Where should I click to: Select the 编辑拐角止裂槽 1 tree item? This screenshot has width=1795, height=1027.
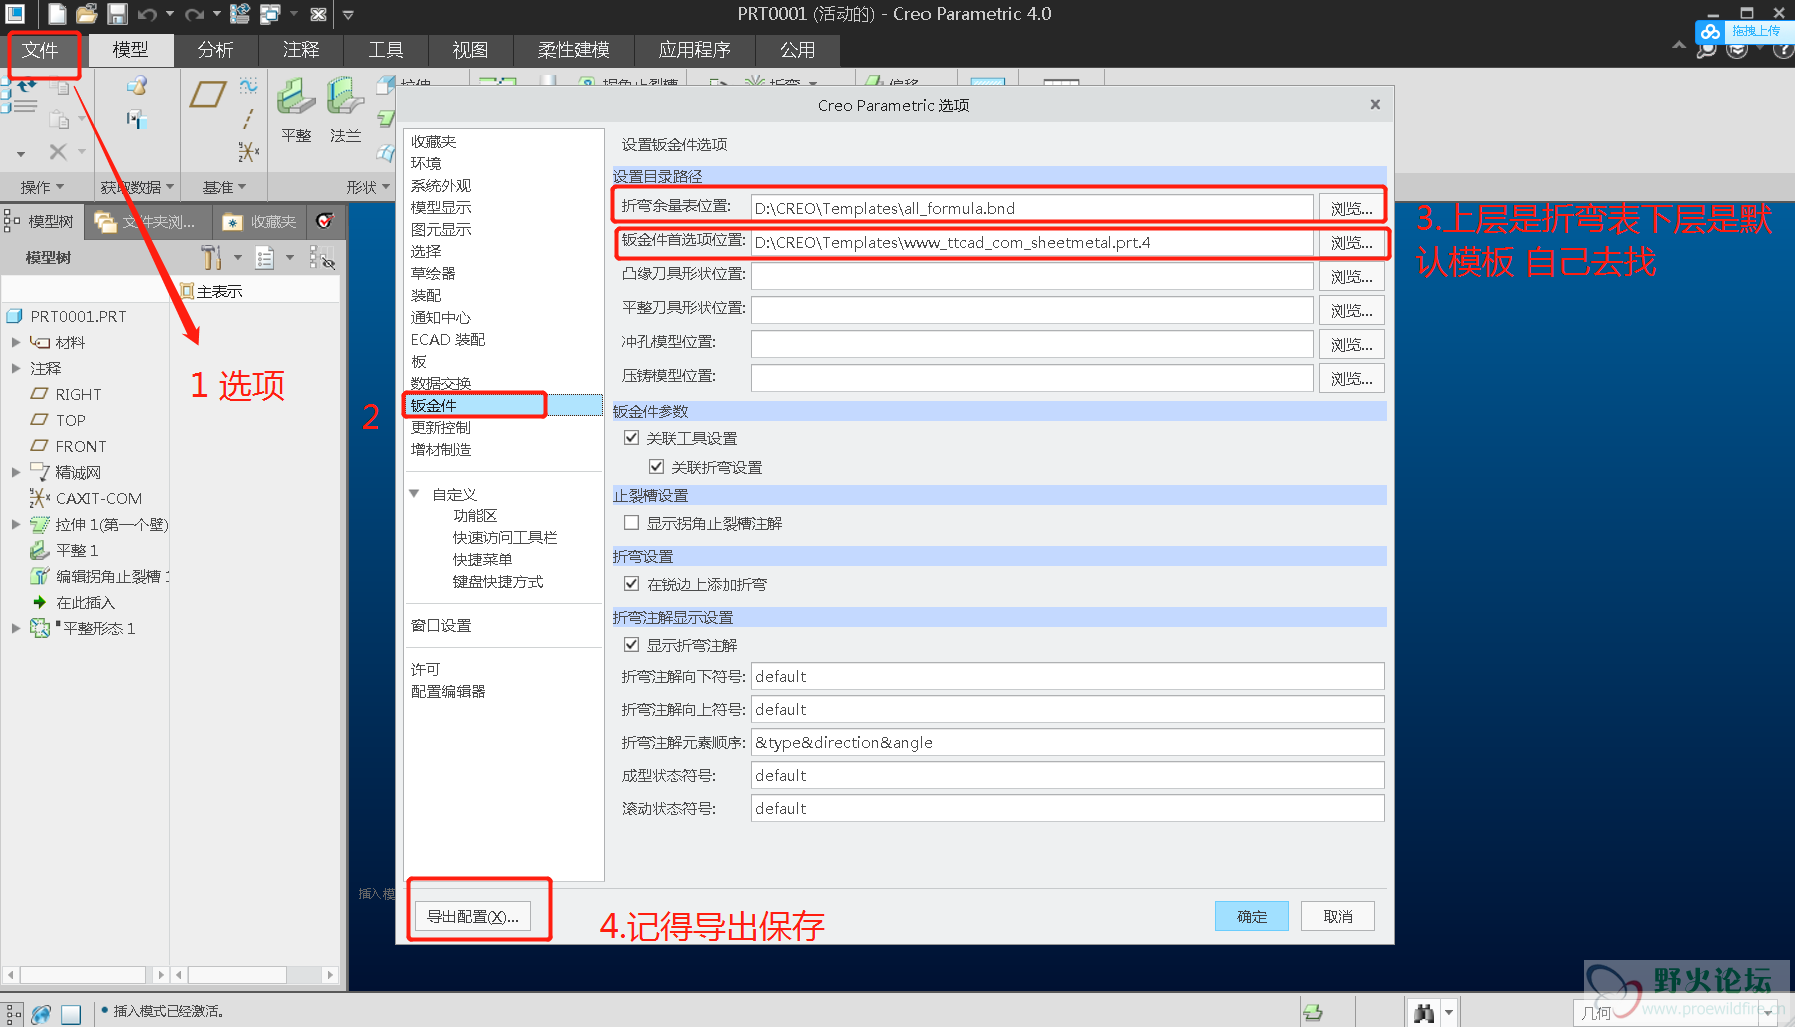[100, 576]
